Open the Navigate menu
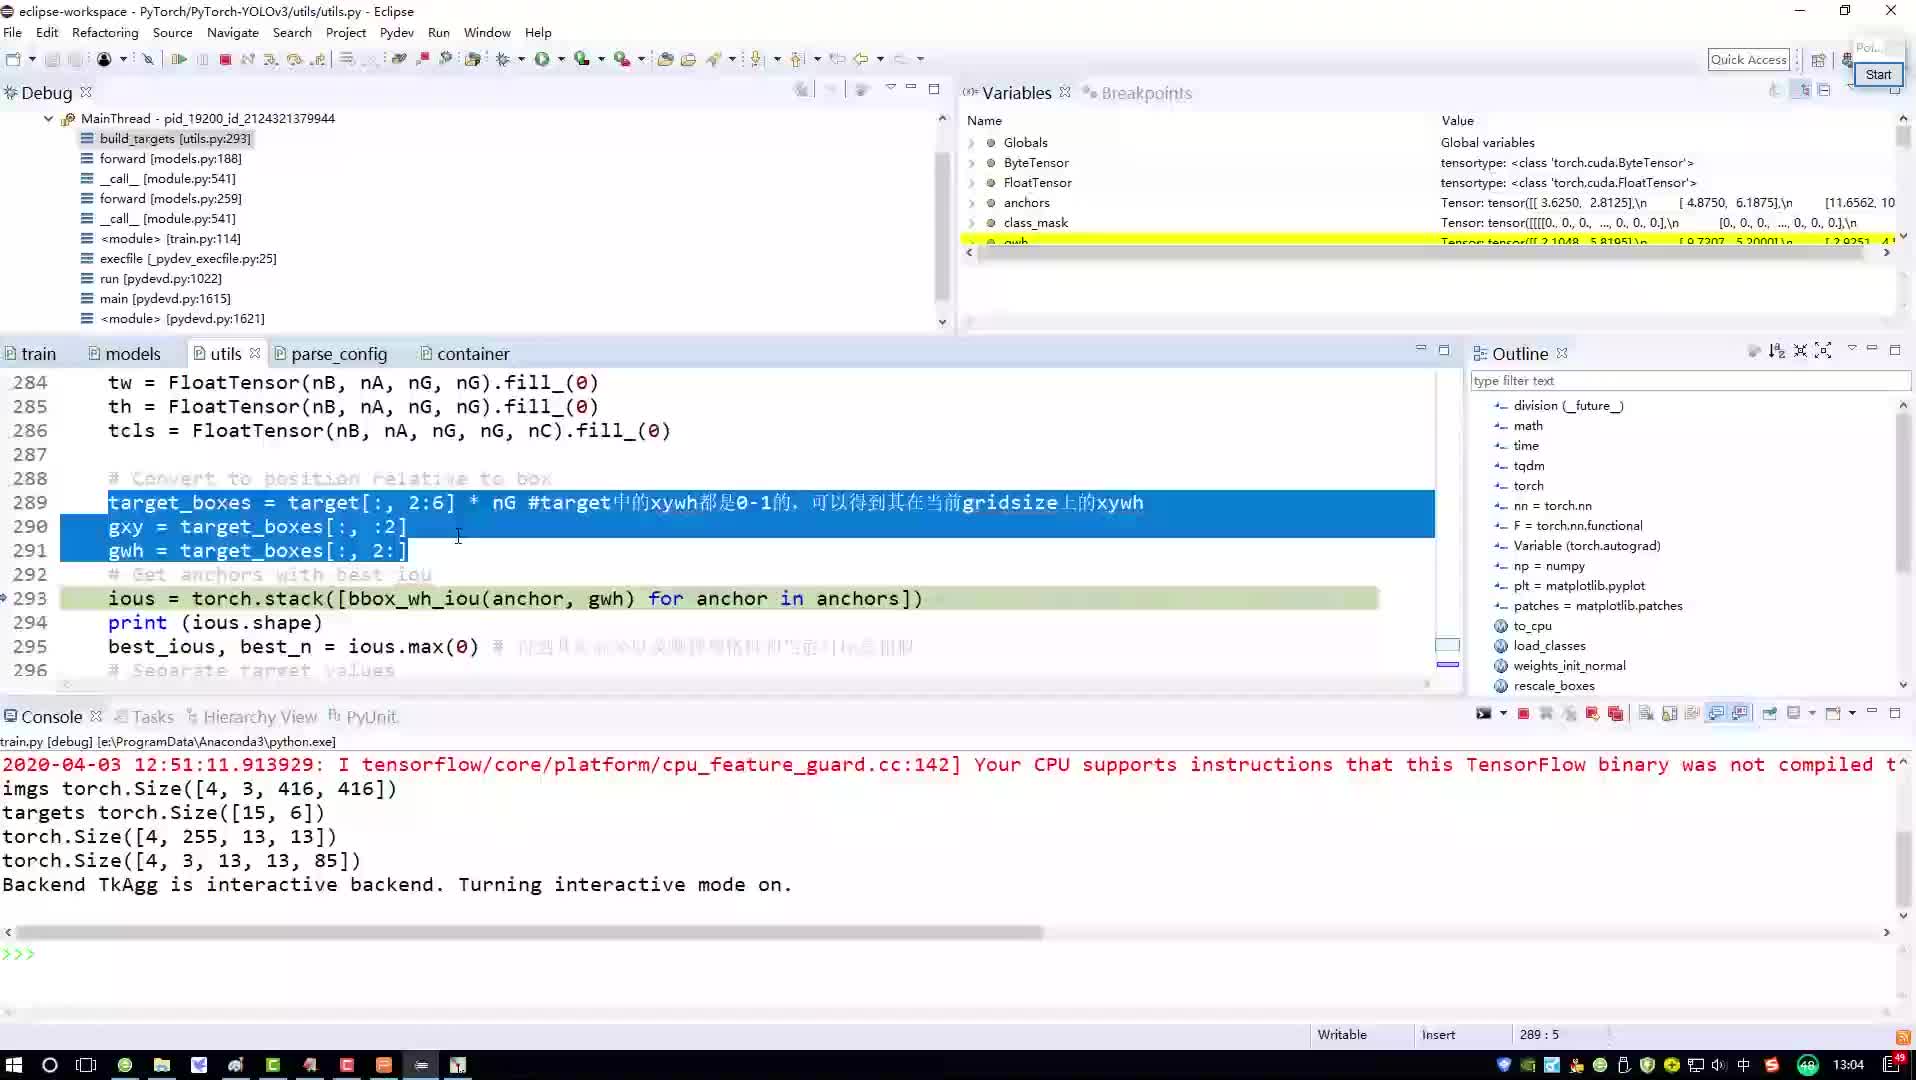1916x1080 pixels. (233, 33)
